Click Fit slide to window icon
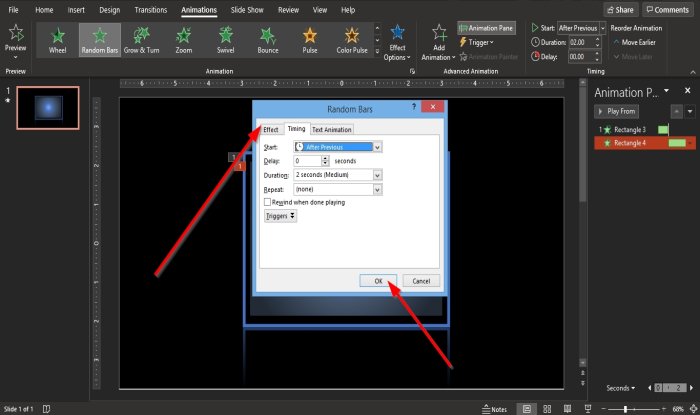700x415 pixels. (x=693, y=409)
